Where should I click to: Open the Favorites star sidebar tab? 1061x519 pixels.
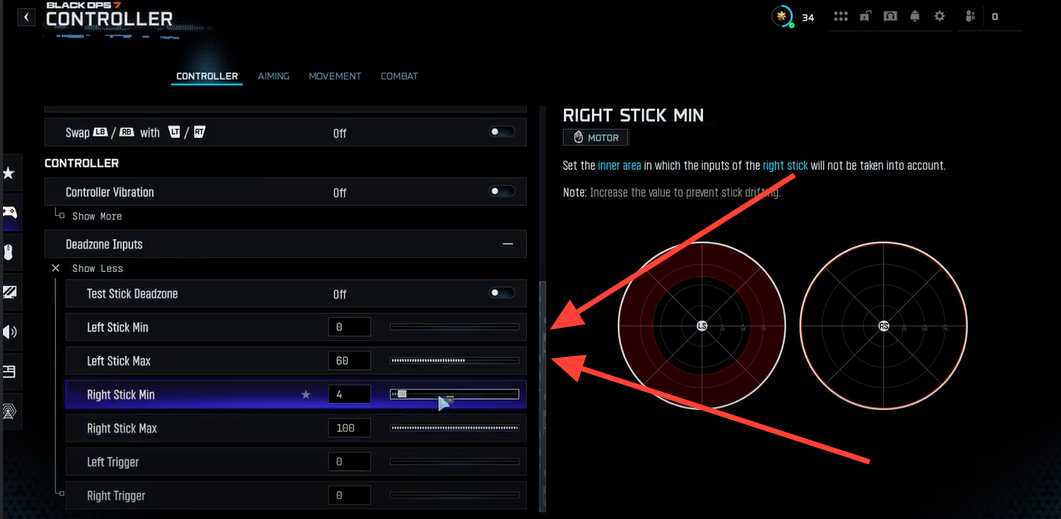point(9,173)
